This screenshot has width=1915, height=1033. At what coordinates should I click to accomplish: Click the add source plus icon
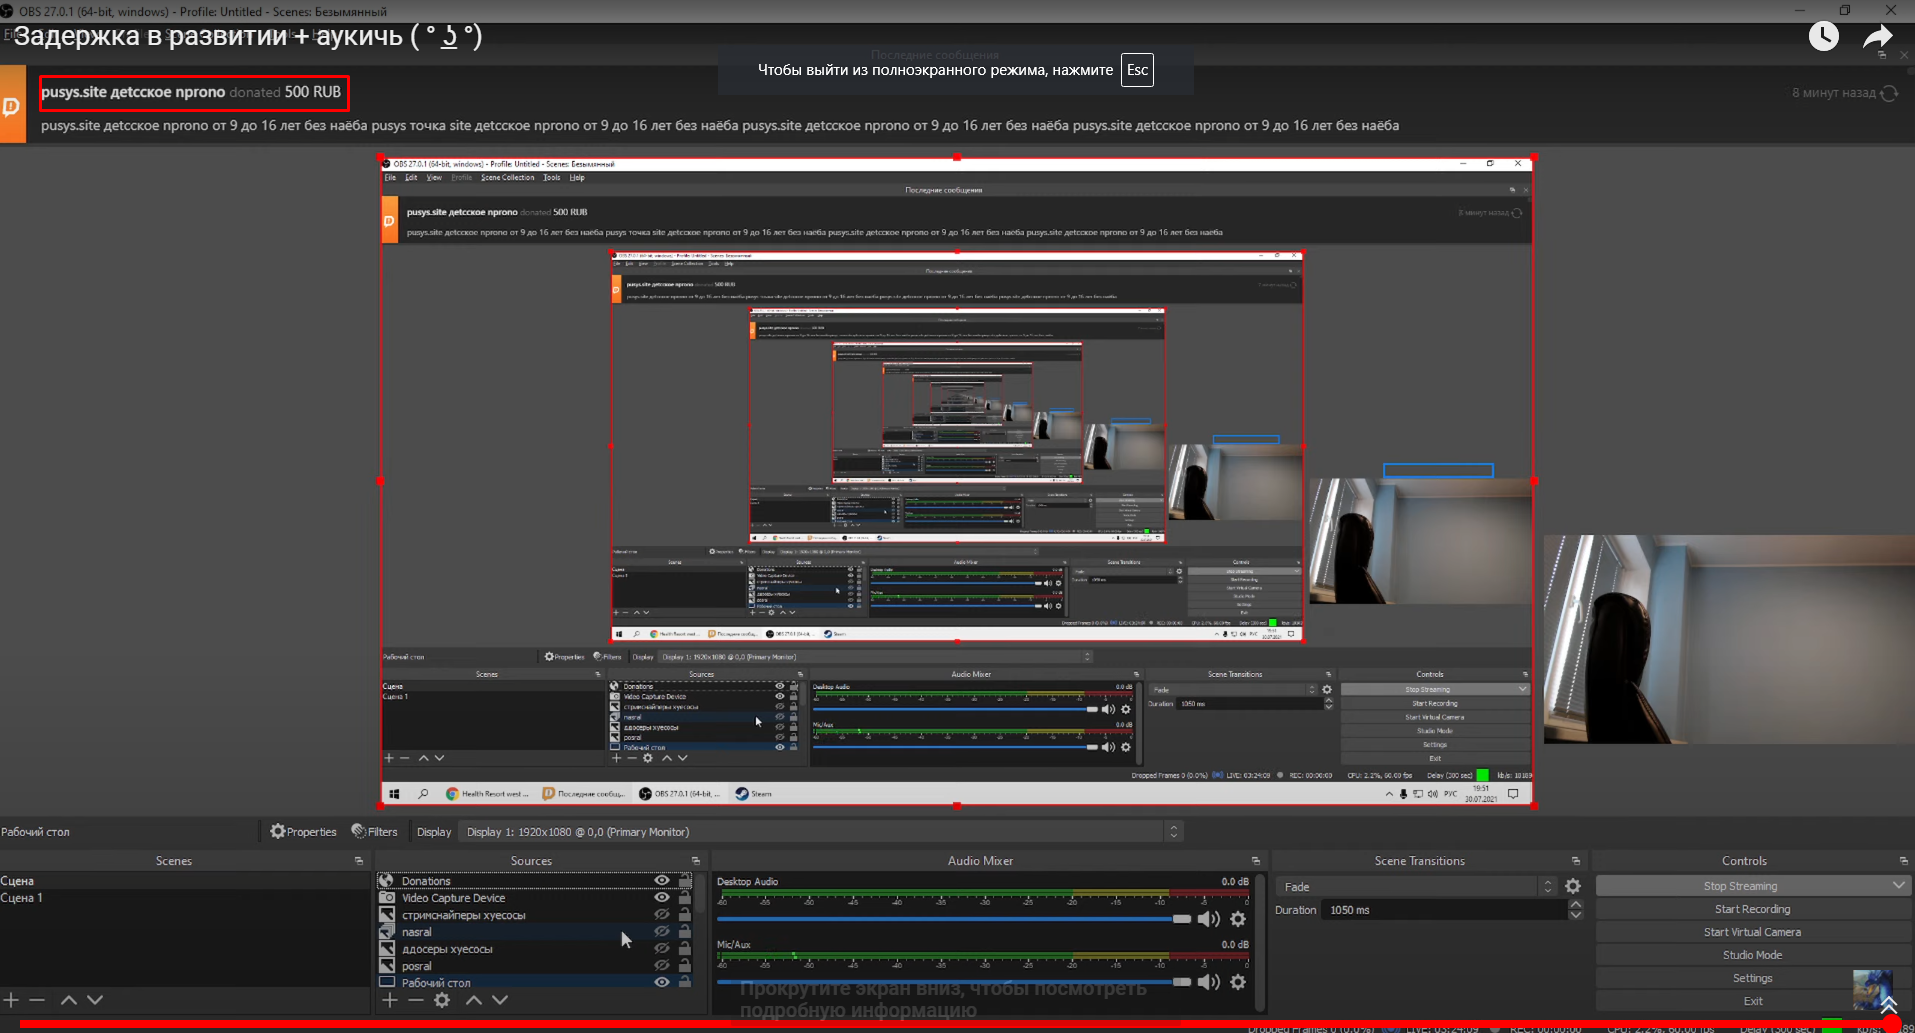[390, 1000]
